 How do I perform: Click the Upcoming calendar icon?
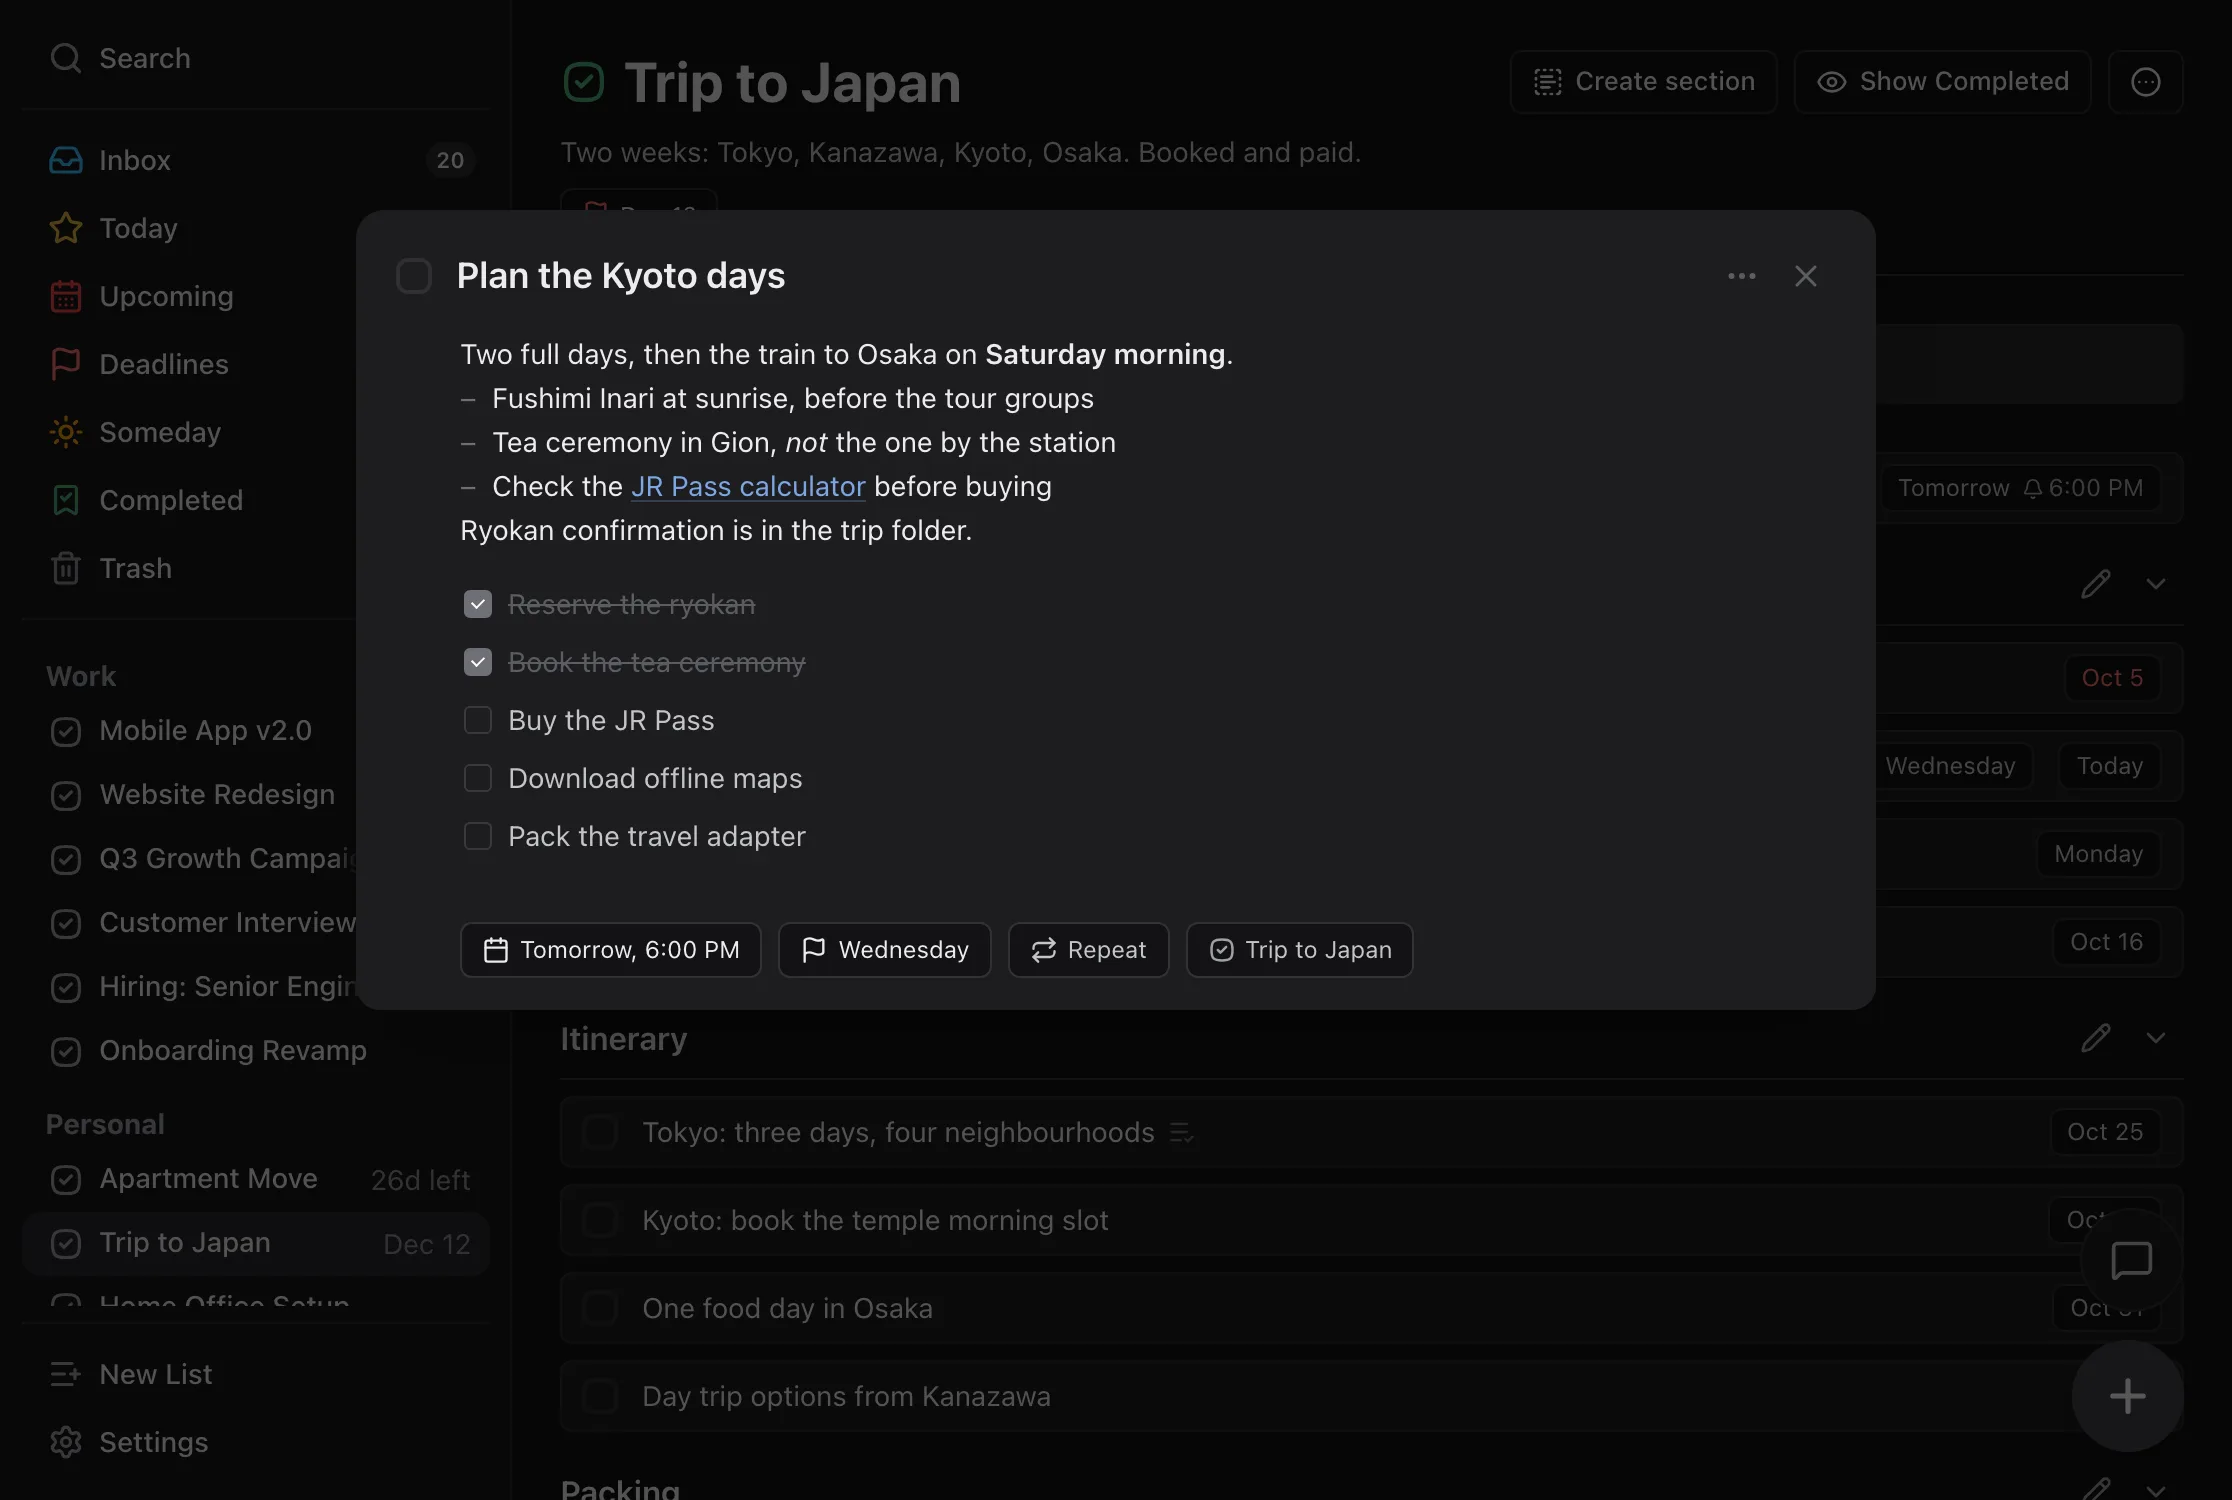point(66,296)
